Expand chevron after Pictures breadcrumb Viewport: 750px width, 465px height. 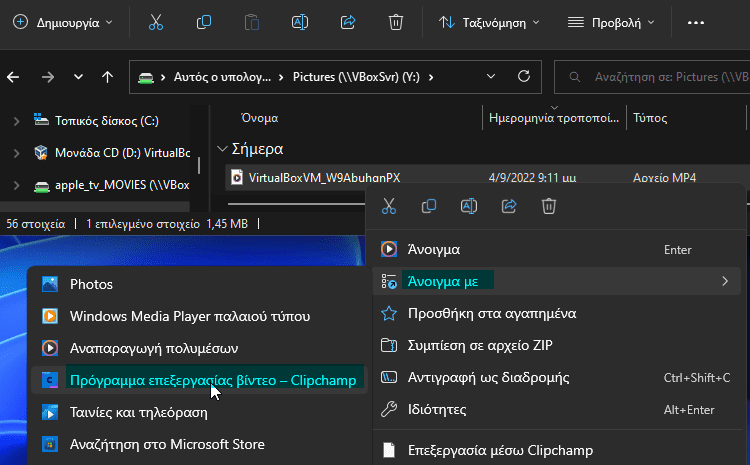pyautogui.click(x=431, y=77)
